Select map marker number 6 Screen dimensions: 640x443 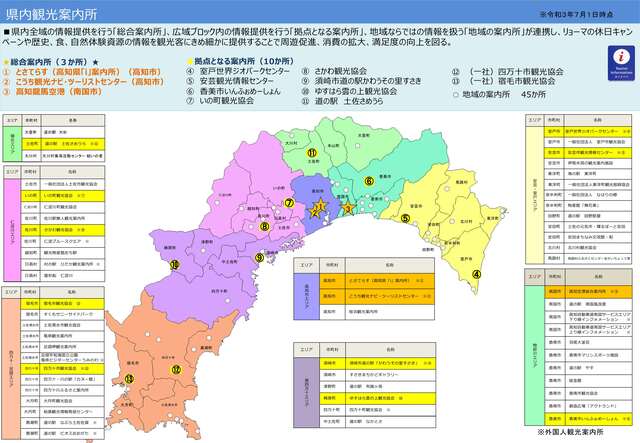[x=368, y=181]
